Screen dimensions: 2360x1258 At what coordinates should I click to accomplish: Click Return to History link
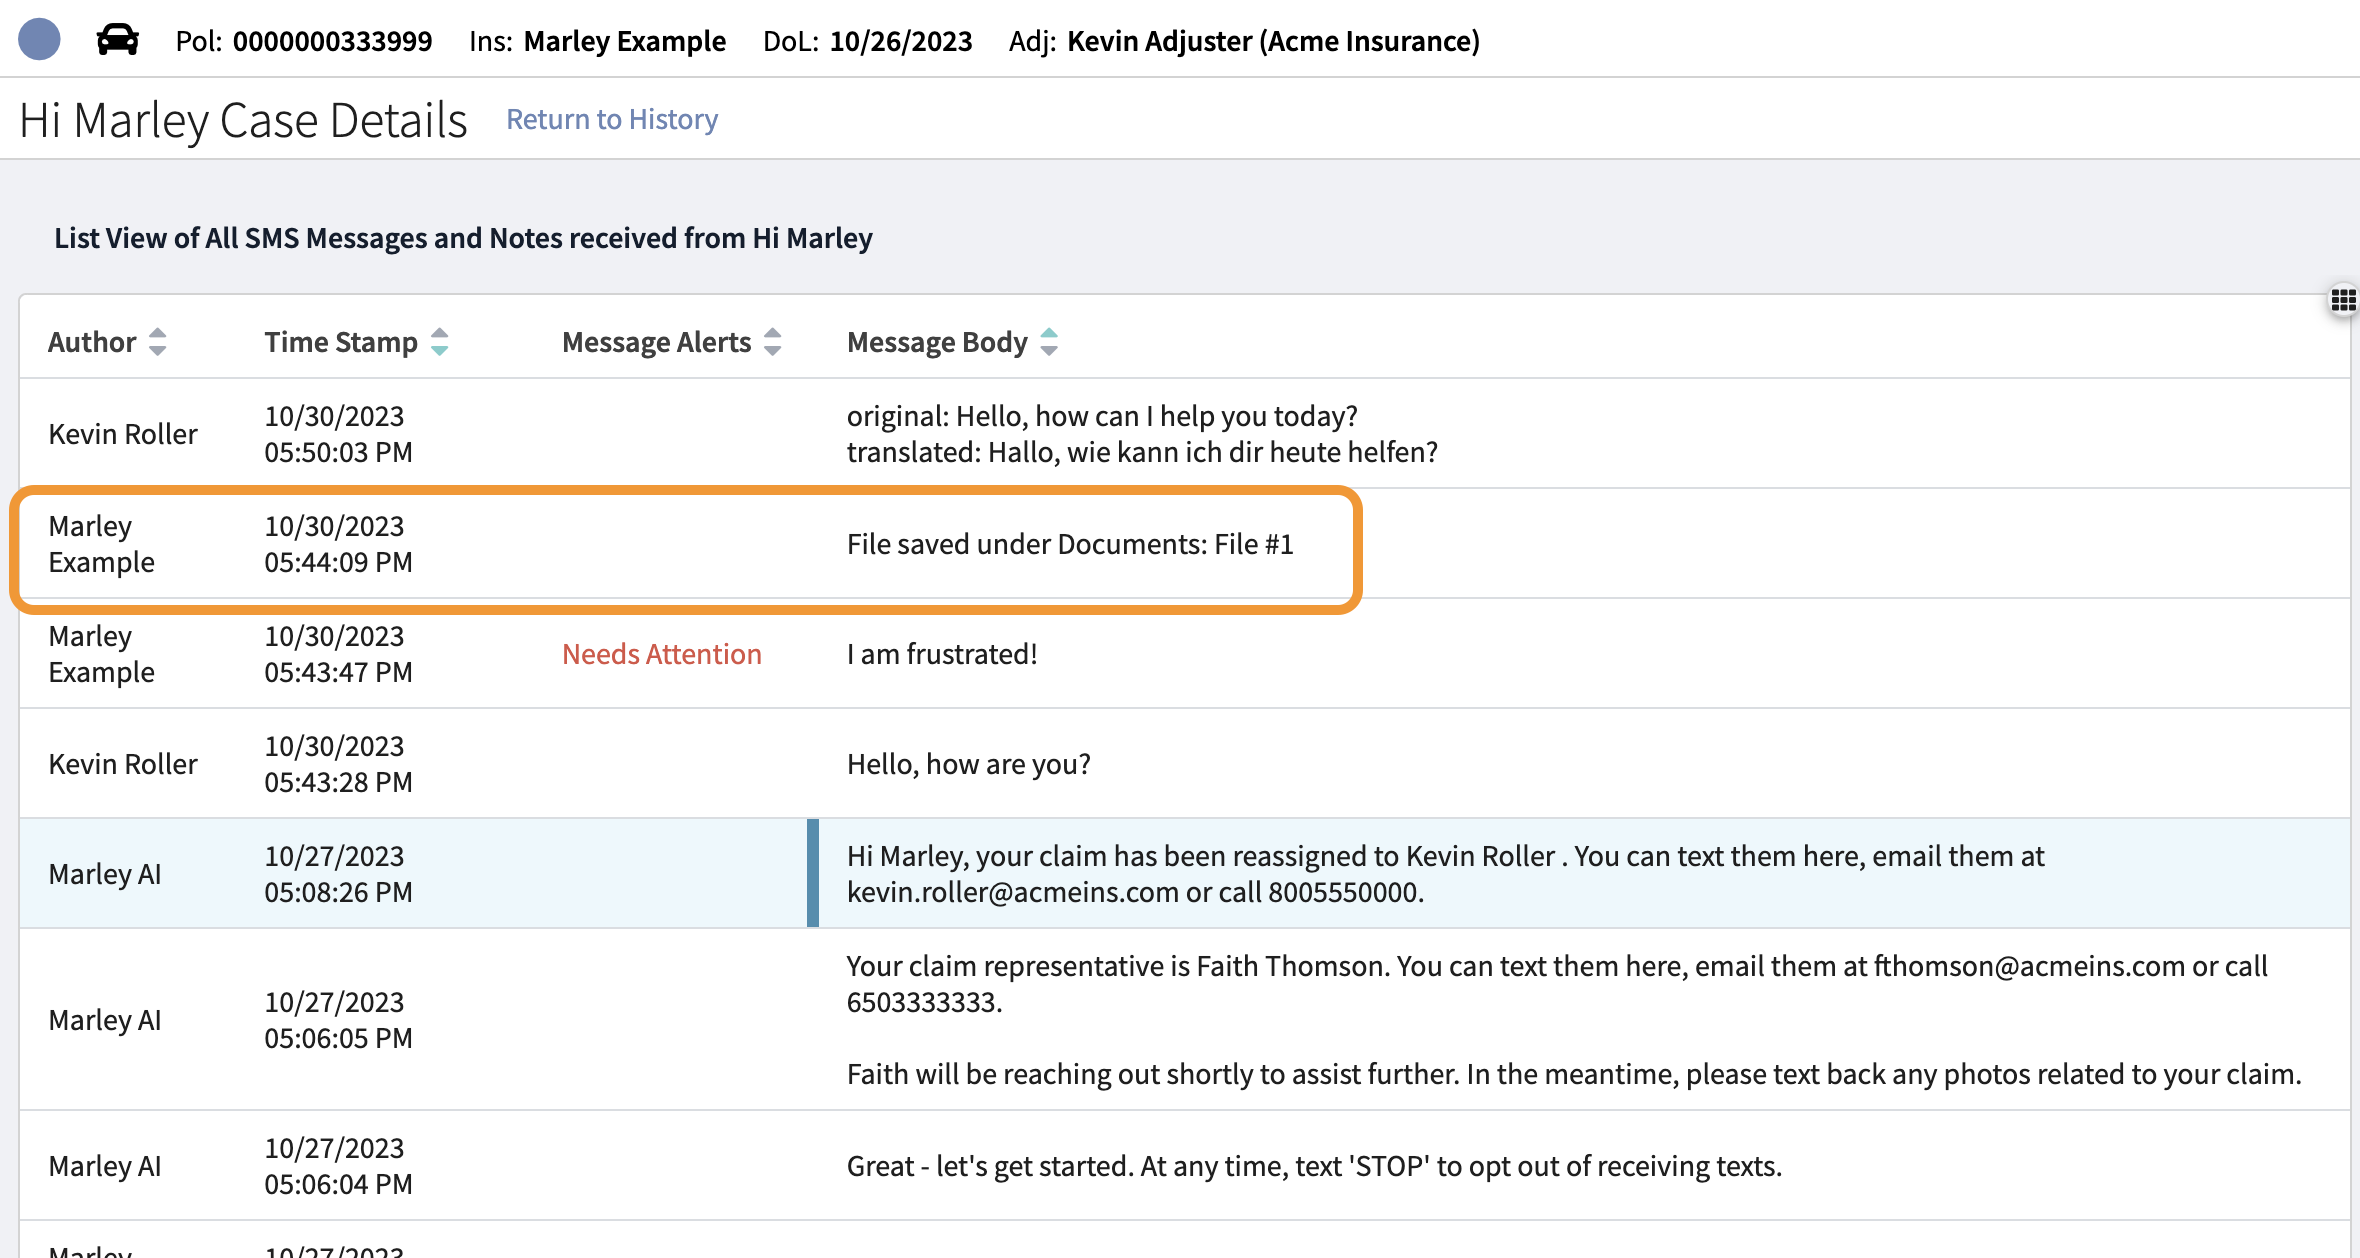(611, 119)
